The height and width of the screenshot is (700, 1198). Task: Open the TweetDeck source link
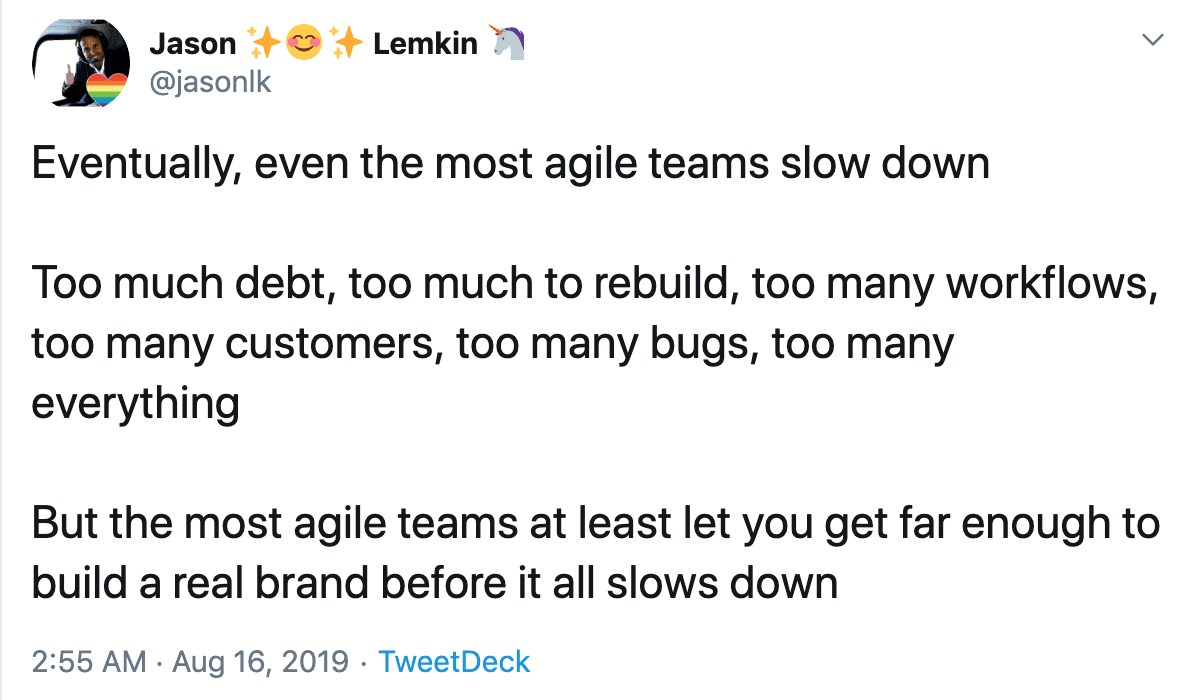click(x=455, y=661)
